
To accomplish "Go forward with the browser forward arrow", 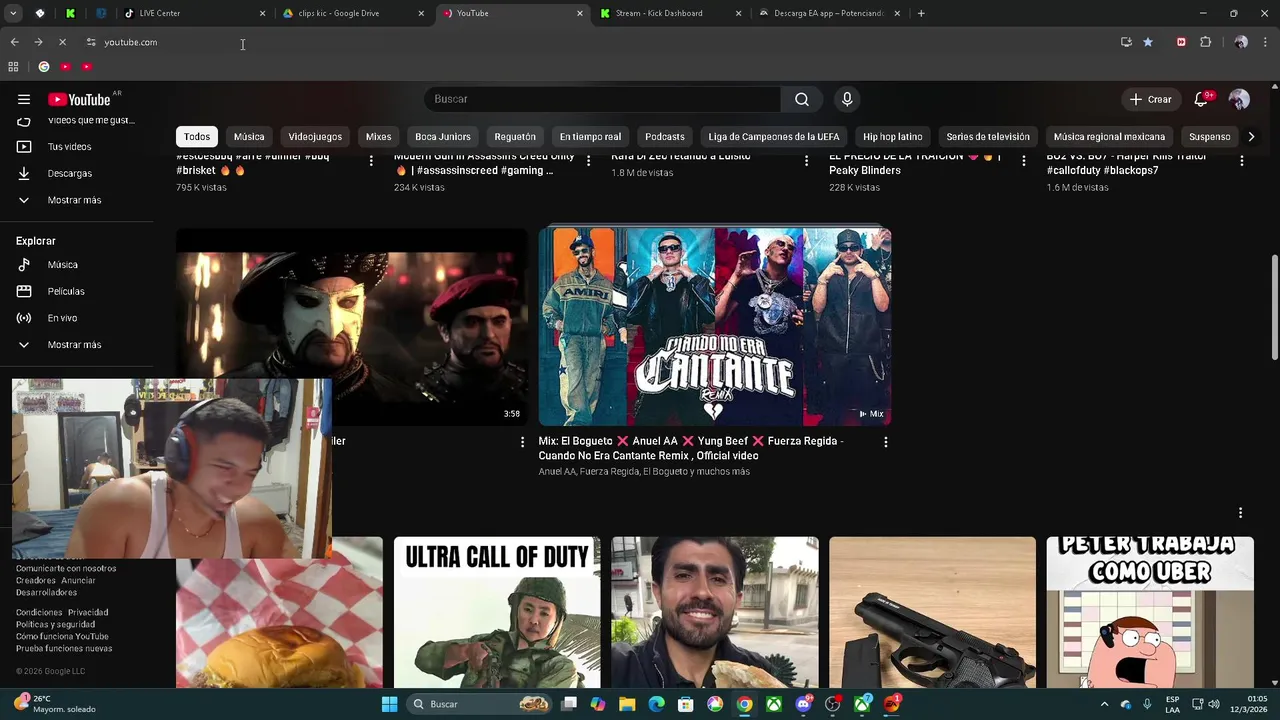I will tap(38, 42).
